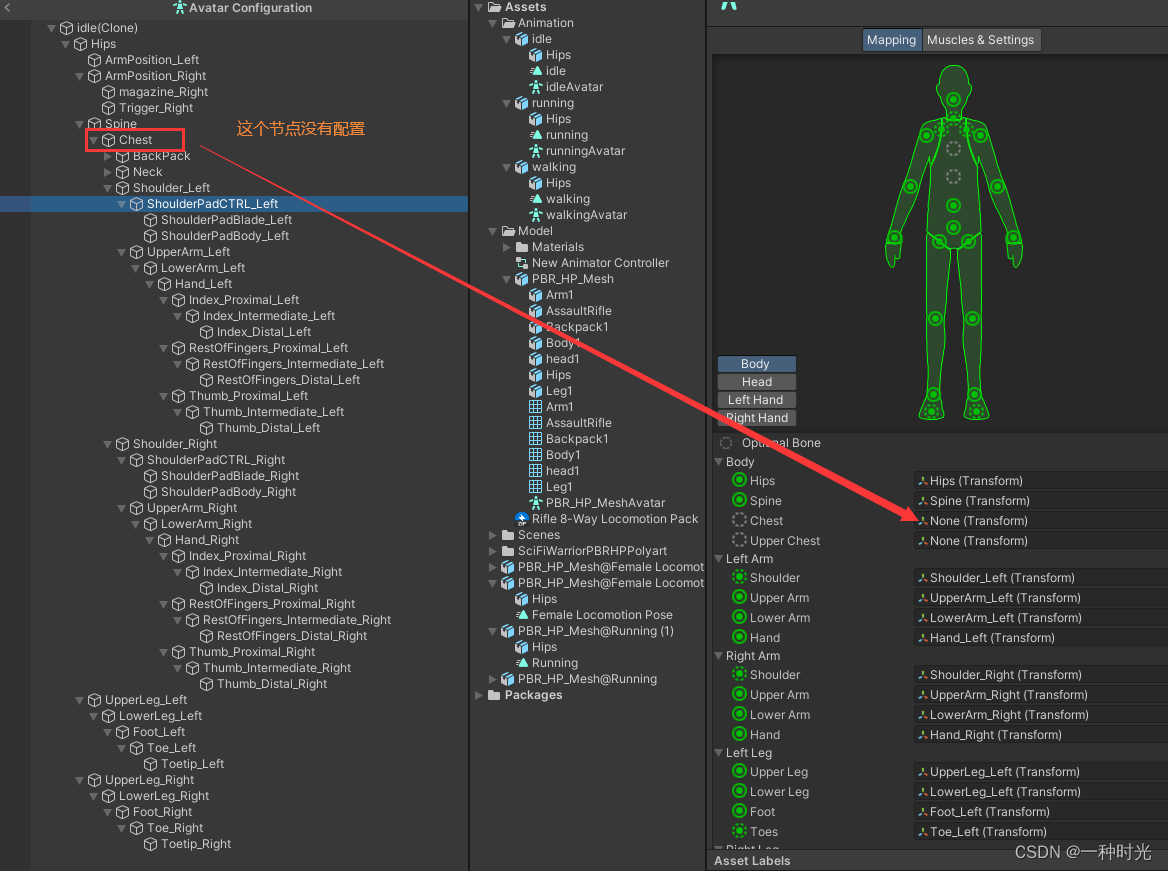Image resolution: width=1168 pixels, height=871 pixels.
Task: Collapse the Left Arm mapping section
Action: (717, 558)
